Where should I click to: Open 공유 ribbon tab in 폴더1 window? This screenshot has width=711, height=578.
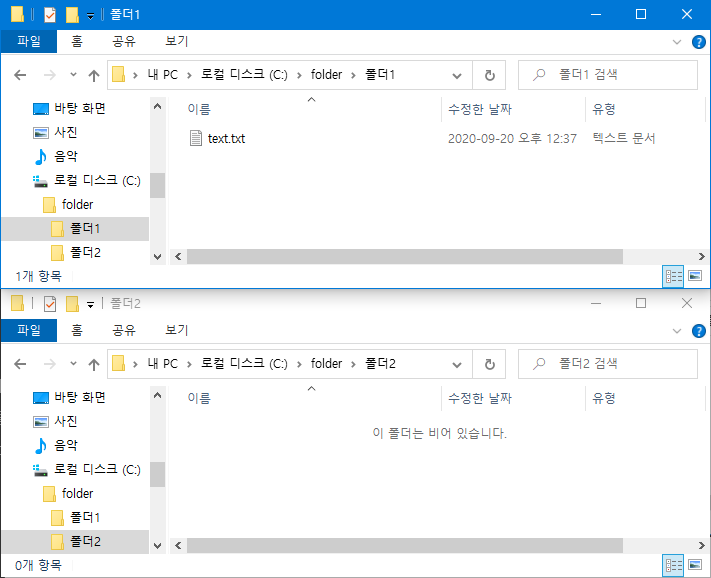pyautogui.click(x=124, y=41)
